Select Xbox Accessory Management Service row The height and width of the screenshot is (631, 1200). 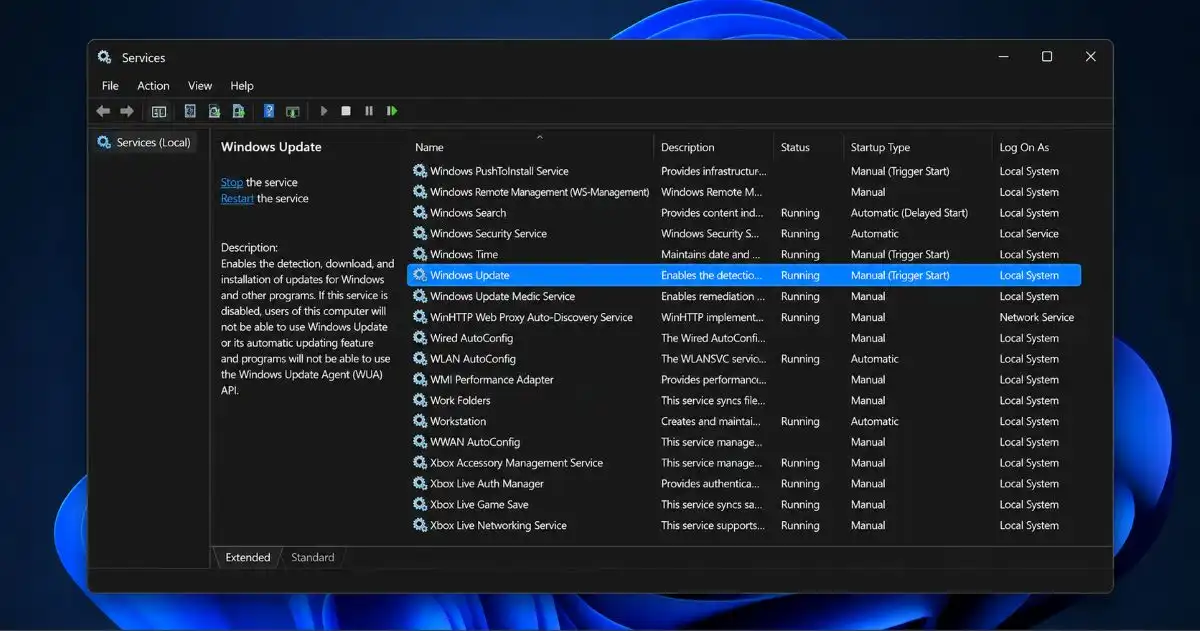point(744,463)
